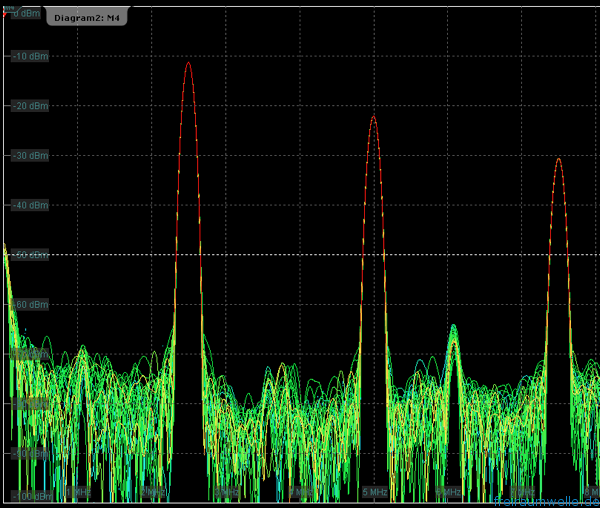Click the white dotted -50 dBm reference line
600x508 pixels.
pyautogui.click(x=300, y=255)
